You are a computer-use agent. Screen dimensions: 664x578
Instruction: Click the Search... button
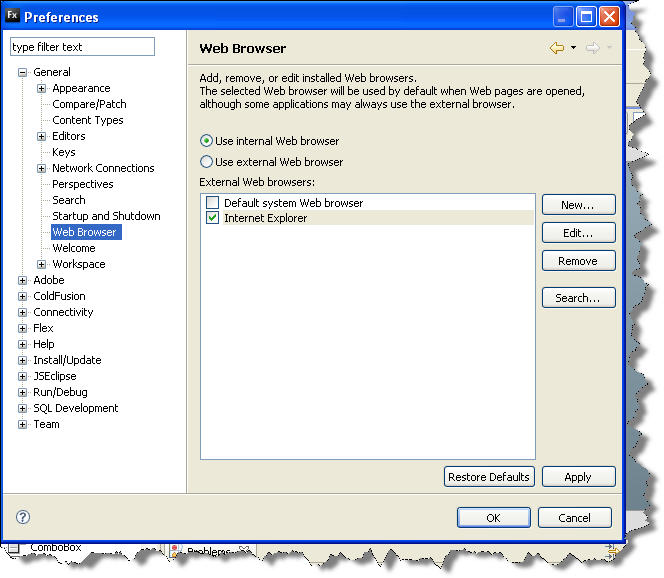pyautogui.click(x=578, y=298)
